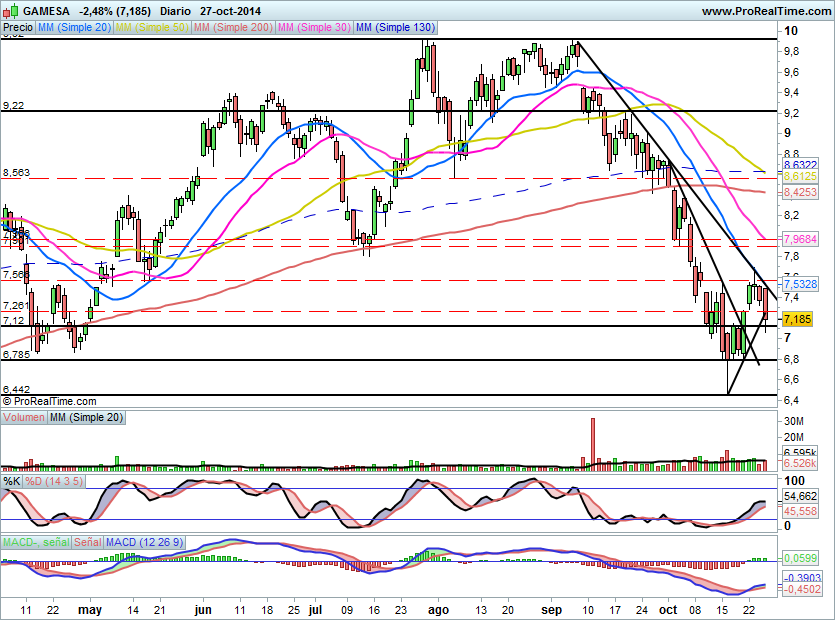This screenshot has height=620, width=835.
Task: Select the MM (Simple 20) price label
Action: pyautogui.click(x=74, y=27)
